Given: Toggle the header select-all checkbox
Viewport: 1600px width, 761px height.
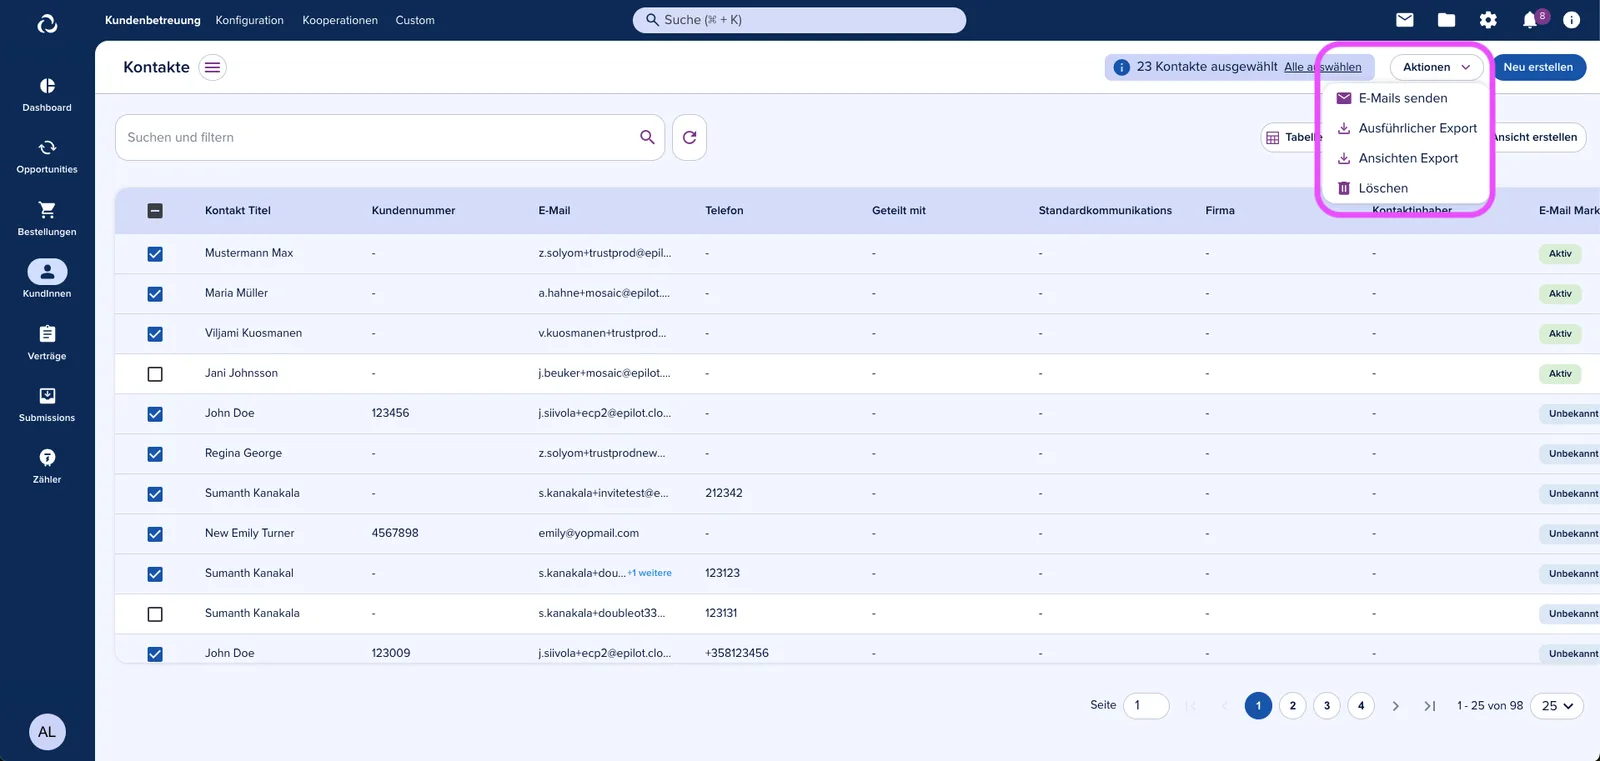Looking at the screenshot, I should [155, 211].
